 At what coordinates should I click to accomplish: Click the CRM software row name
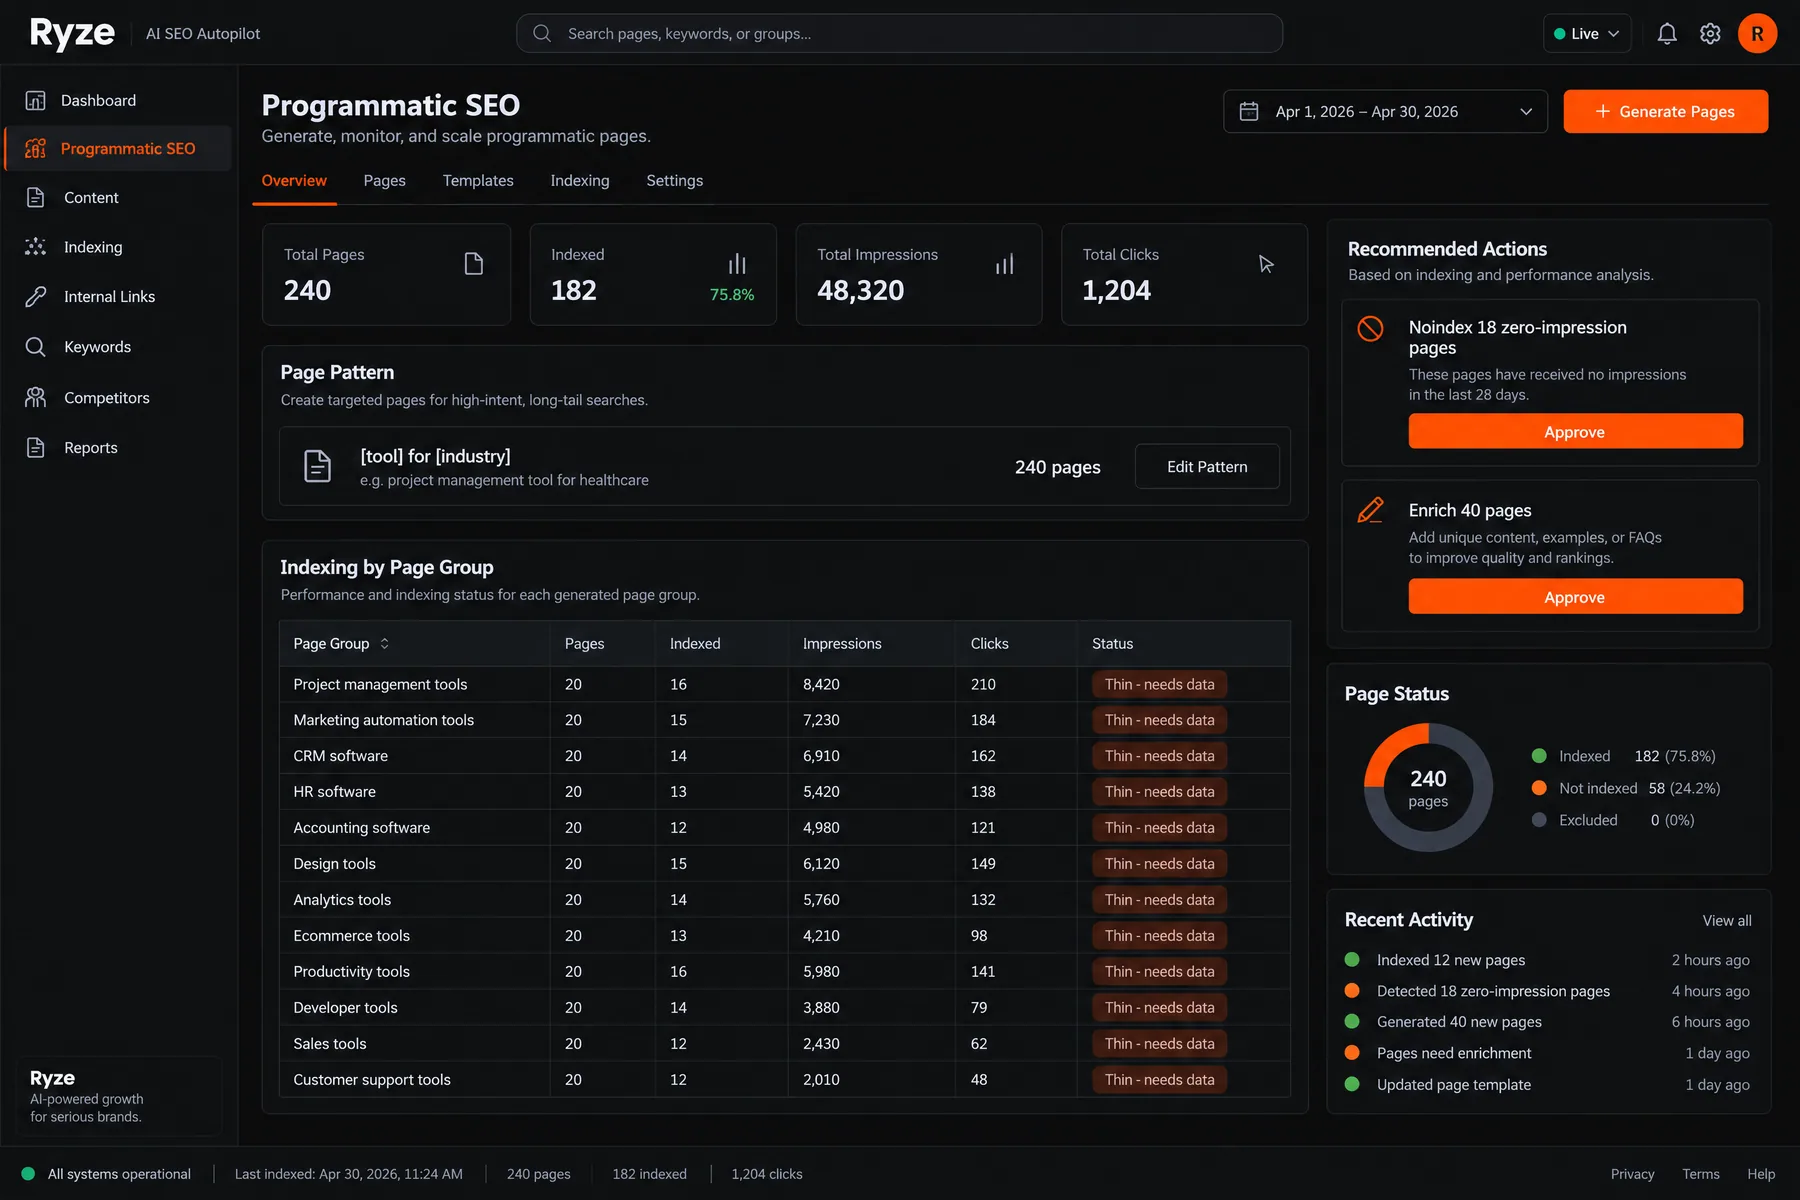click(340, 756)
